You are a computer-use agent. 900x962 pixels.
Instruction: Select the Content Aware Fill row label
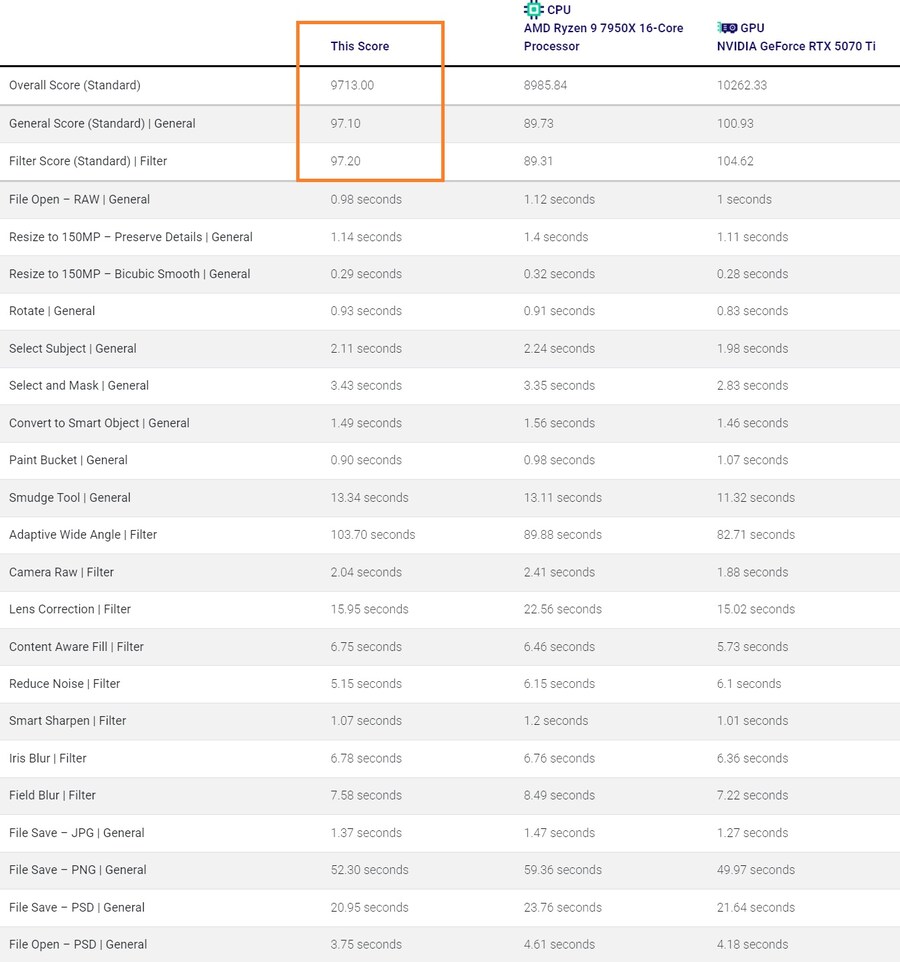[x=76, y=647]
